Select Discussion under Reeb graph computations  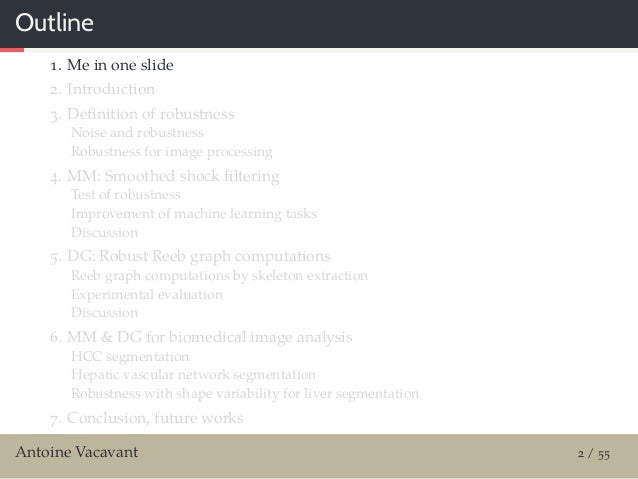[105, 313]
